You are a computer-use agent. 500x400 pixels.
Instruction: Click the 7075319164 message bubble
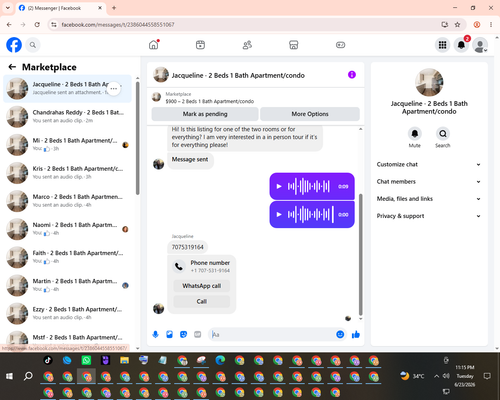pyautogui.click(x=187, y=247)
